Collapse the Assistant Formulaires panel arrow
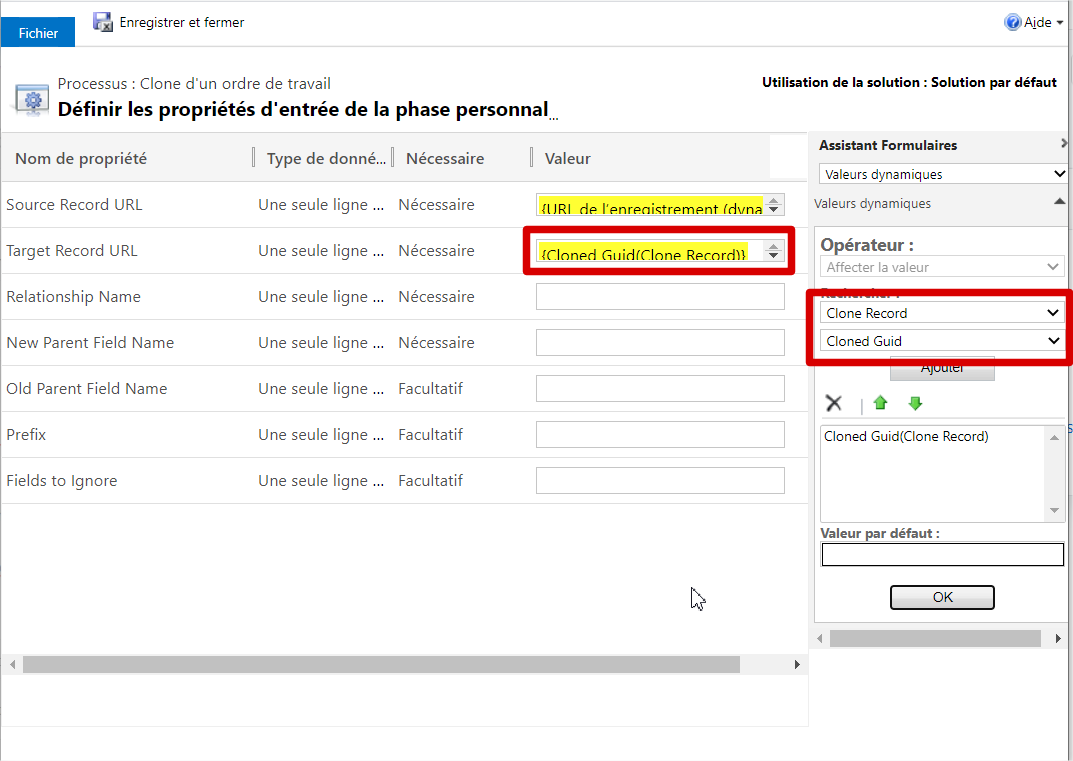The width and height of the screenshot is (1073, 761). 1063,145
